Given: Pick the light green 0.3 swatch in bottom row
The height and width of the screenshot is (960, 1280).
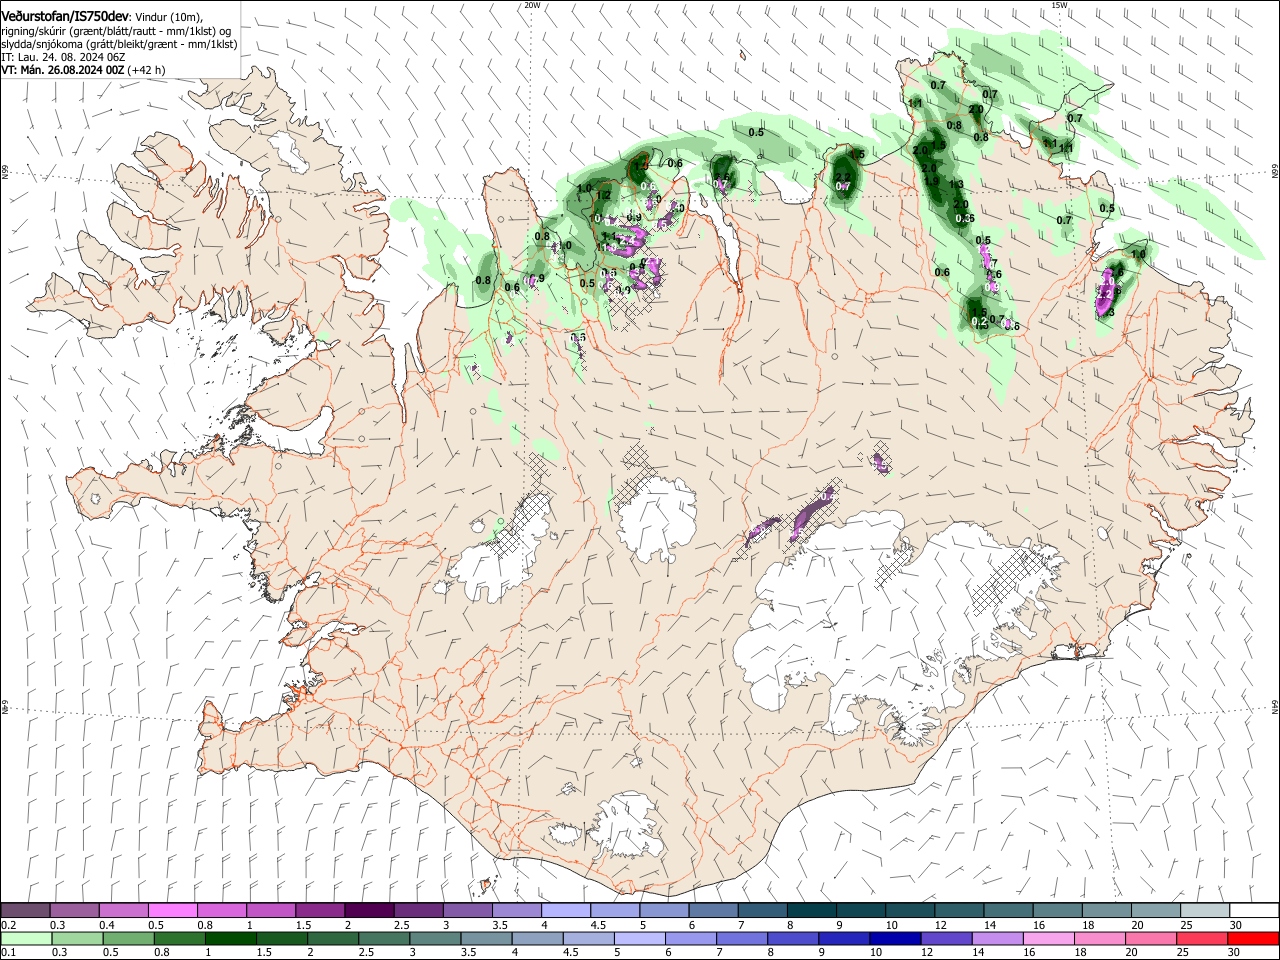Looking at the screenshot, I should tap(78, 938).
